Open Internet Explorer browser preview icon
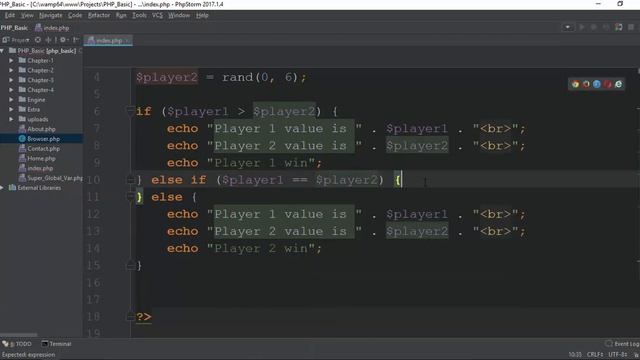The width and height of the screenshot is (640, 360). pos(618,84)
